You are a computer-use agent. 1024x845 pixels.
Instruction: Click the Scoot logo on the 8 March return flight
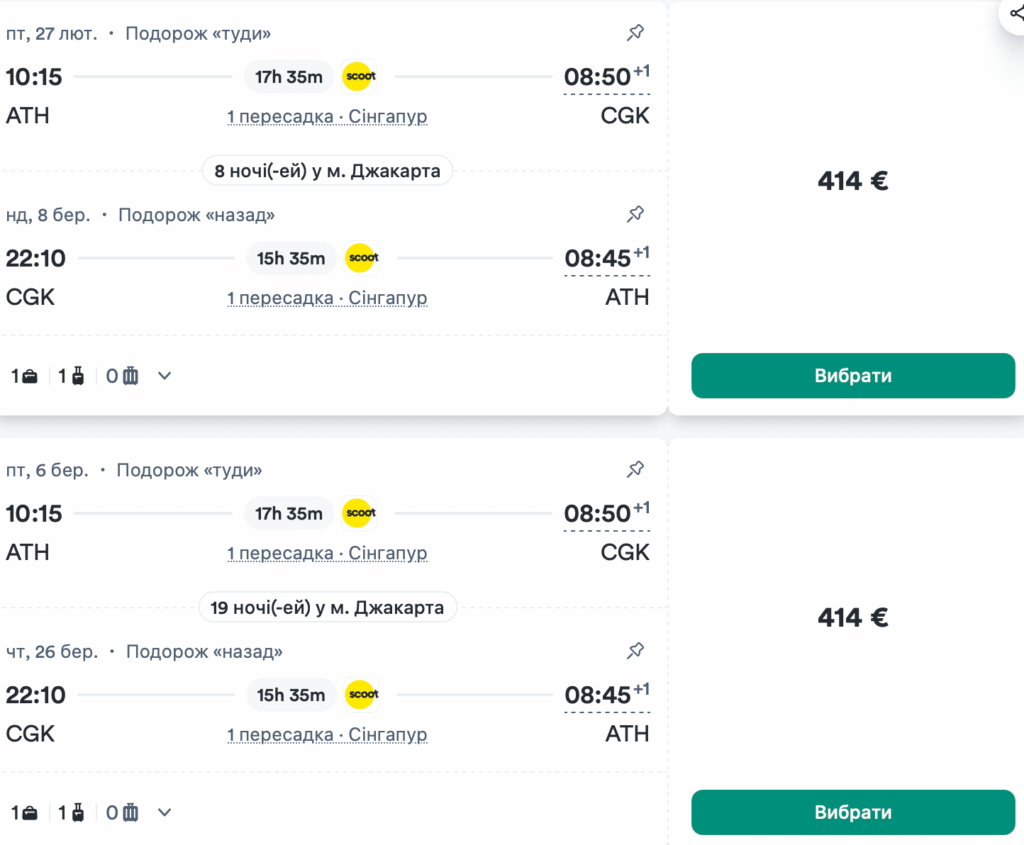[x=362, y=258]
